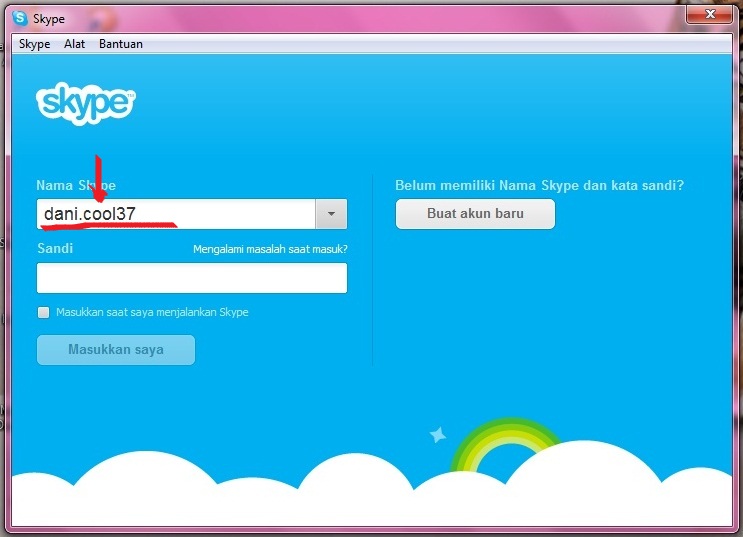Enable 'Masukkan saat saya menjalankan Skype' checkbox

(x=44, y=312)
